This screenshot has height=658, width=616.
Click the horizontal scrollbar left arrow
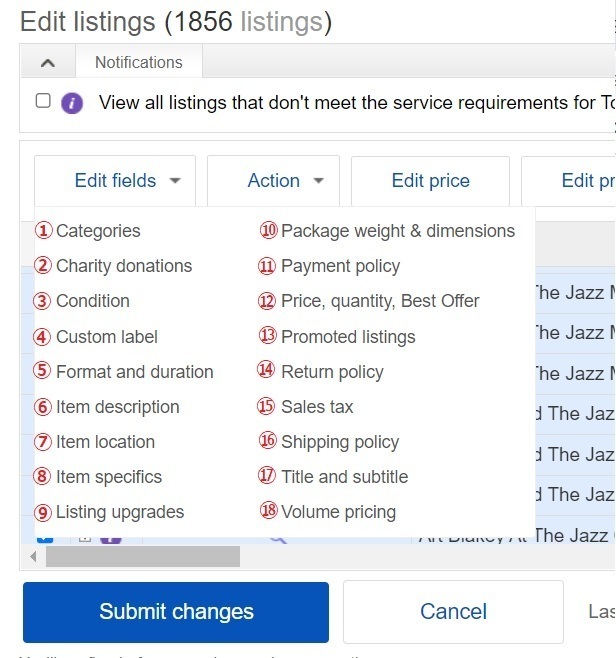[x=35, y=556]
